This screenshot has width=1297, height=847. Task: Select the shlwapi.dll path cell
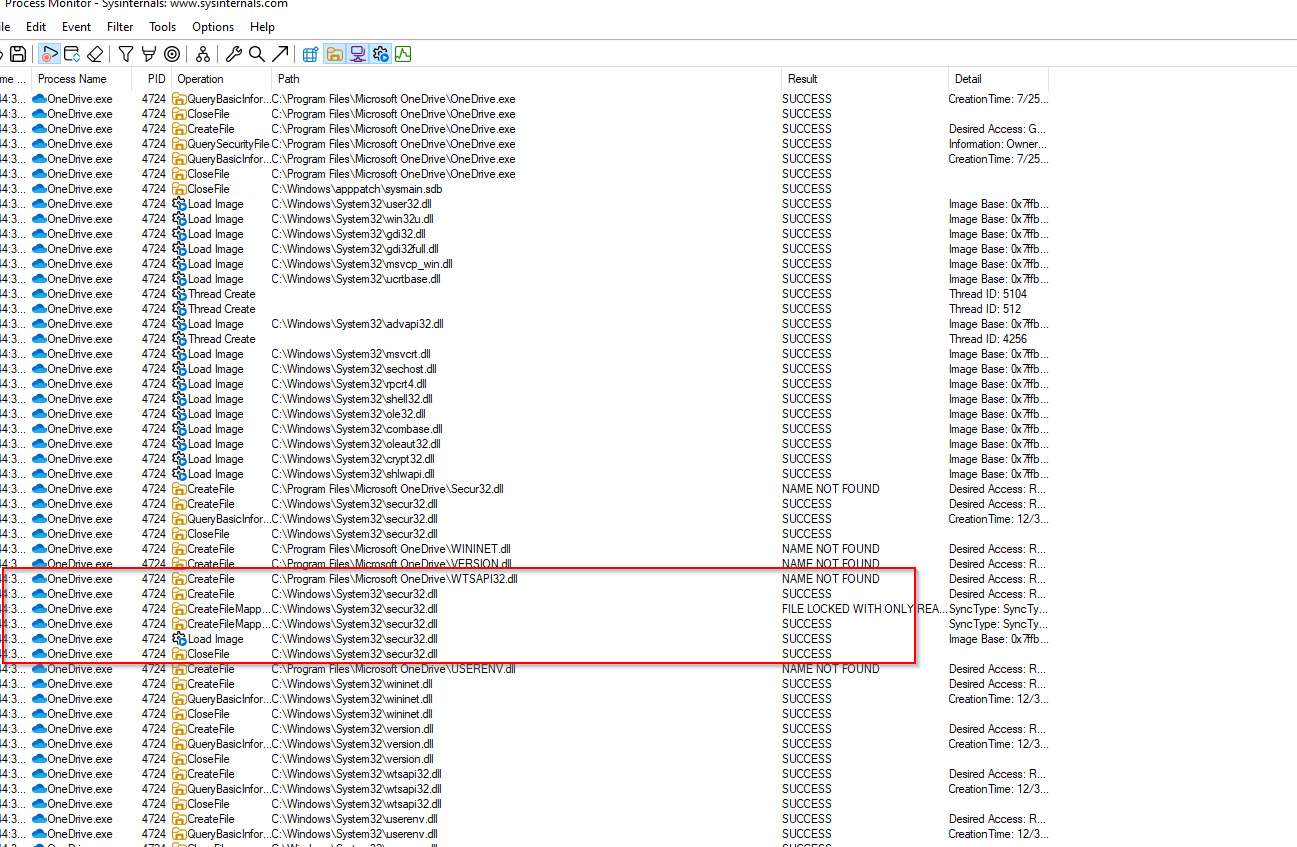[353, 474]
